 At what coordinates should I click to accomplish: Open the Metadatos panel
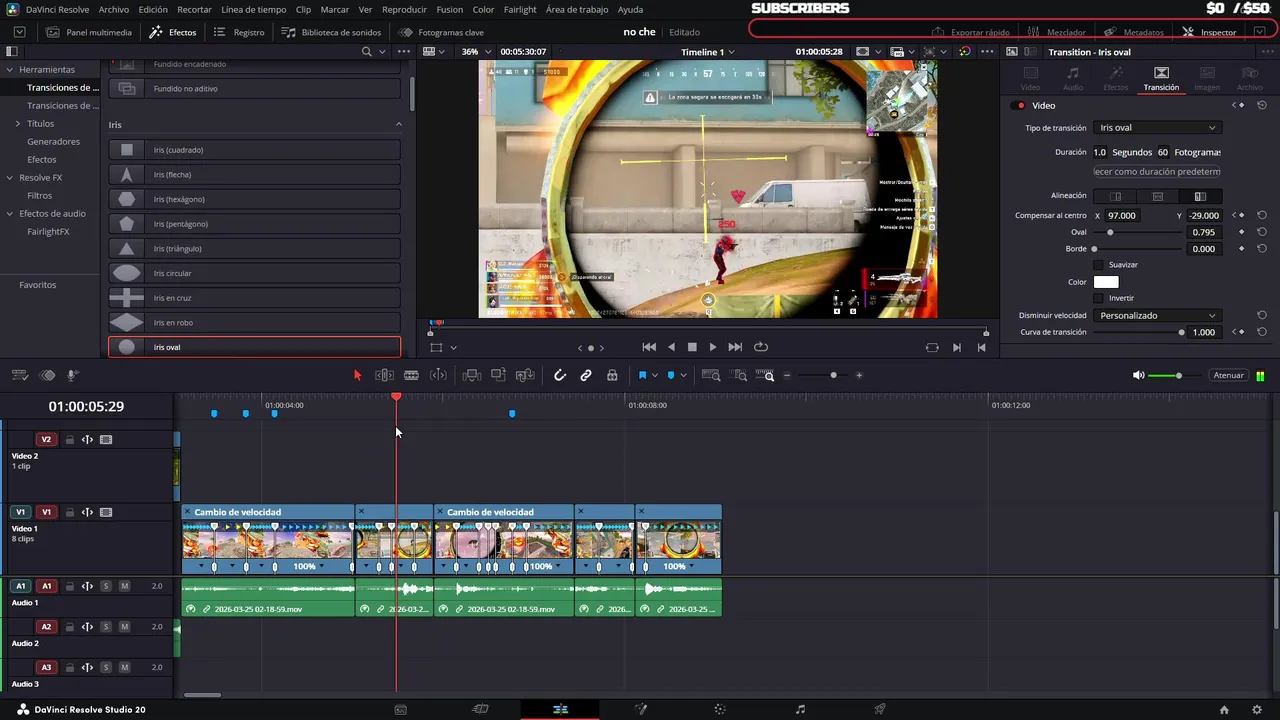coord(1134,32)
